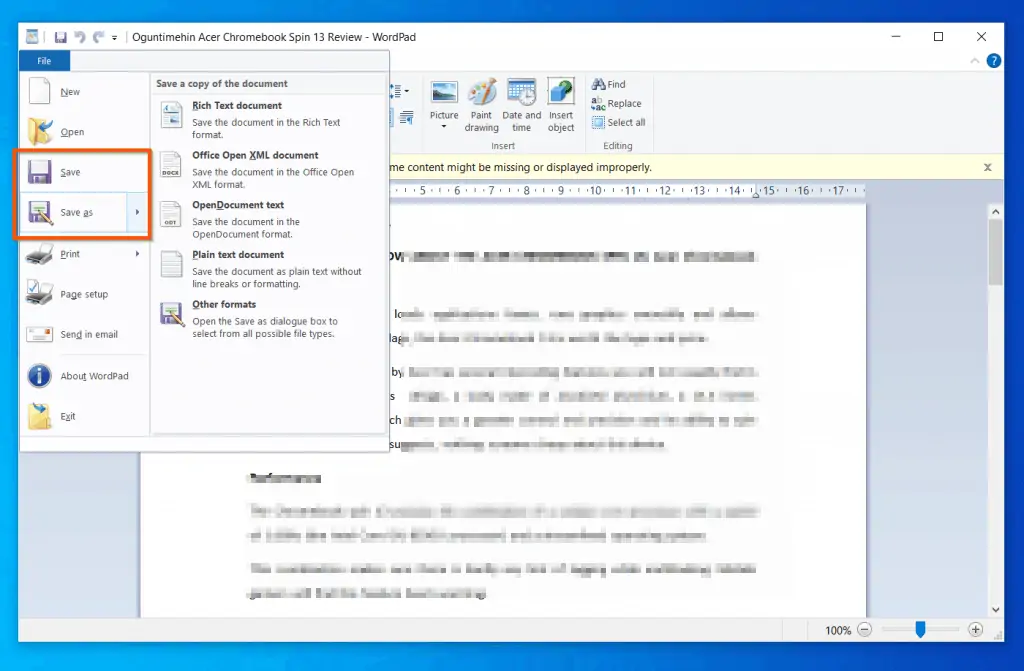
Task: Select Page setup from File menu
Action: (83, 294)
